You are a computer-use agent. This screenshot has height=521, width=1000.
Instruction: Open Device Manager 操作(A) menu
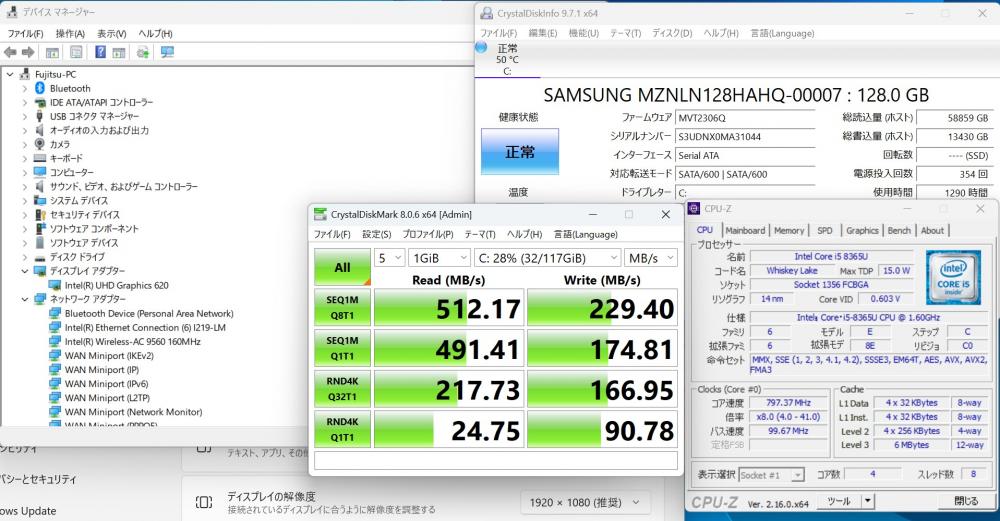70,33
